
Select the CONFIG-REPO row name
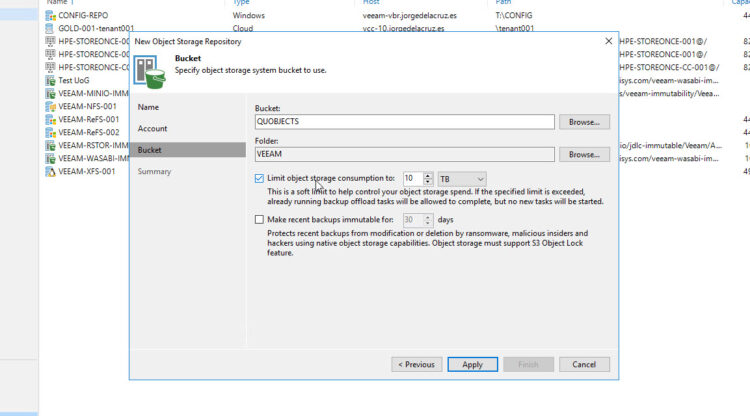(x=83, y=16)
